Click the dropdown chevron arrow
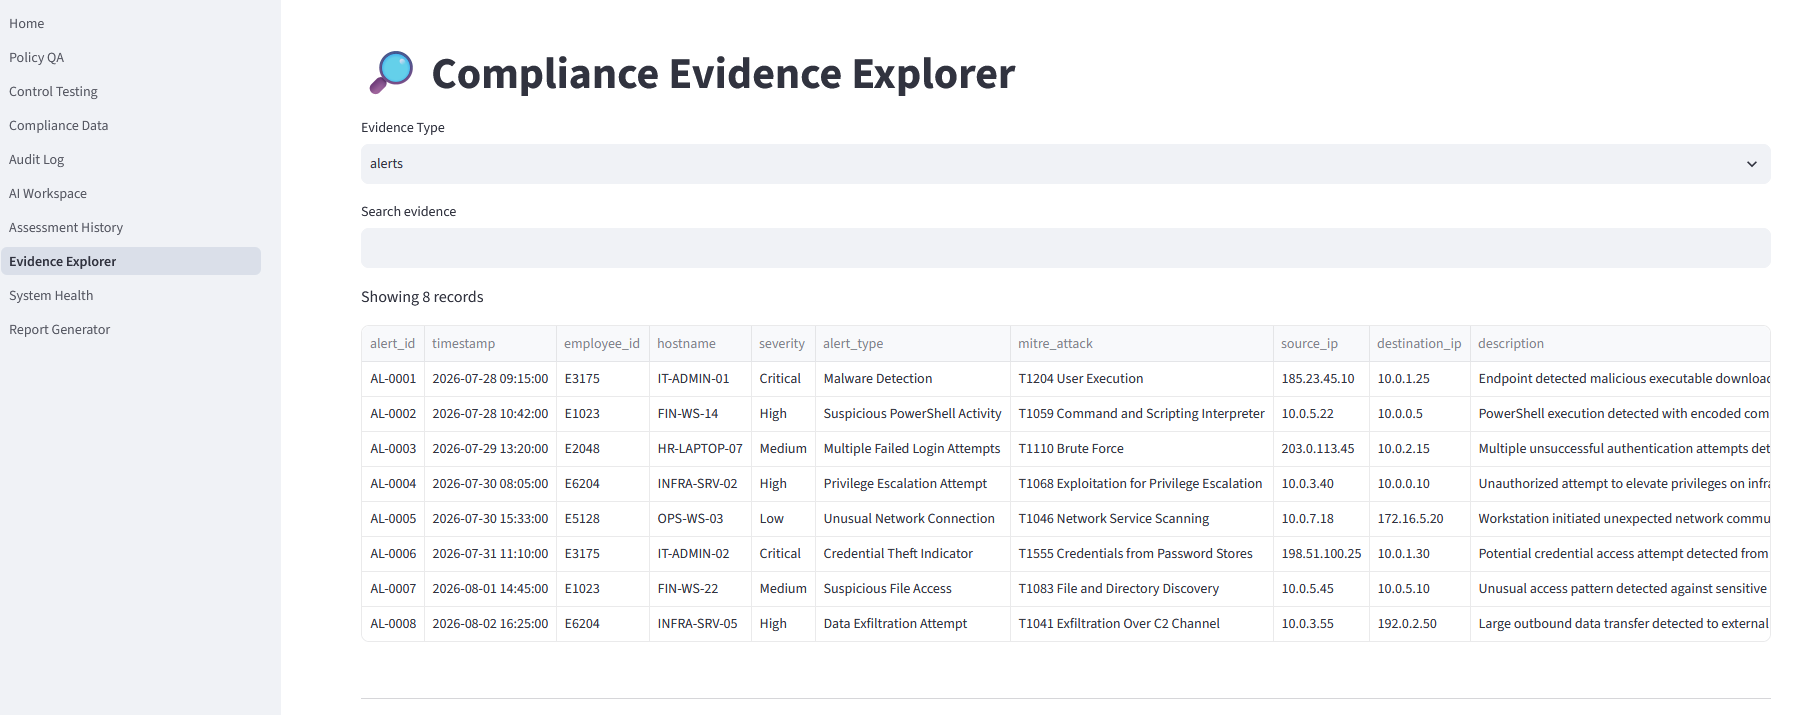 [1751, 164]
